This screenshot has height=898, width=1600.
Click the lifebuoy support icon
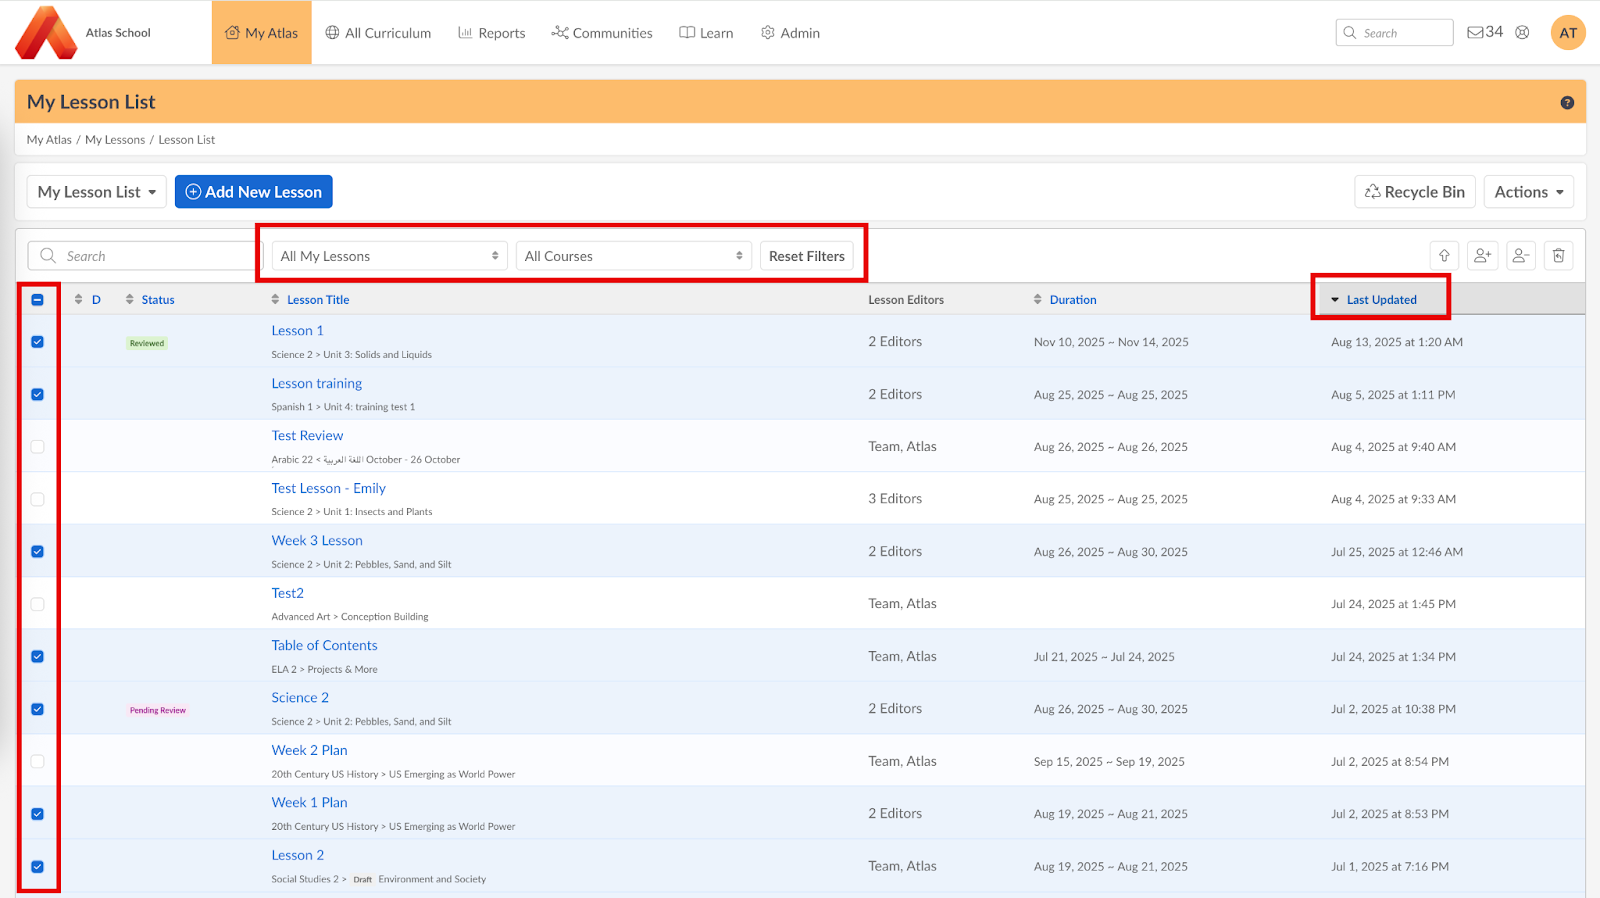(x=1522, y=33)
